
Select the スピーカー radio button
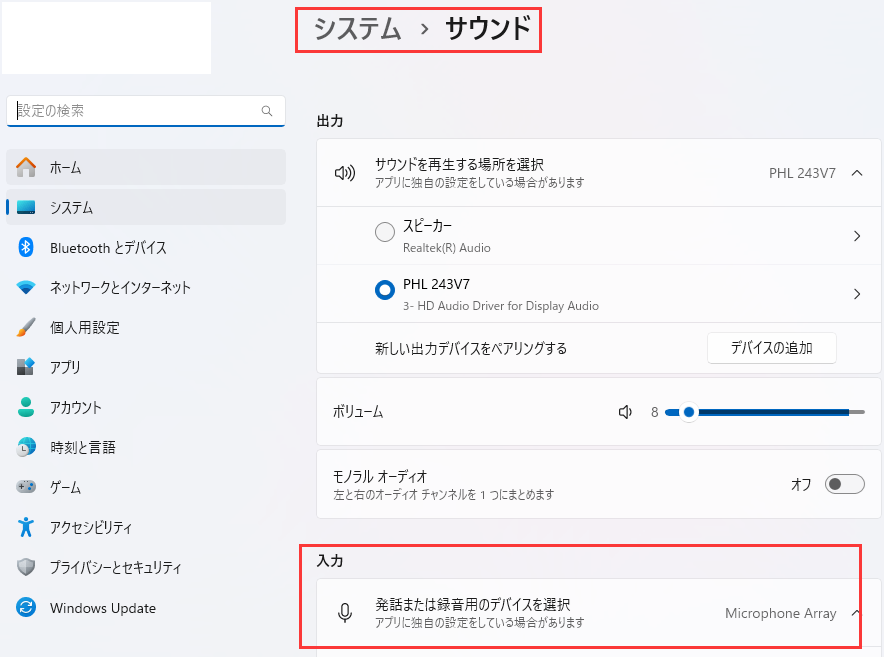[384, 231]
